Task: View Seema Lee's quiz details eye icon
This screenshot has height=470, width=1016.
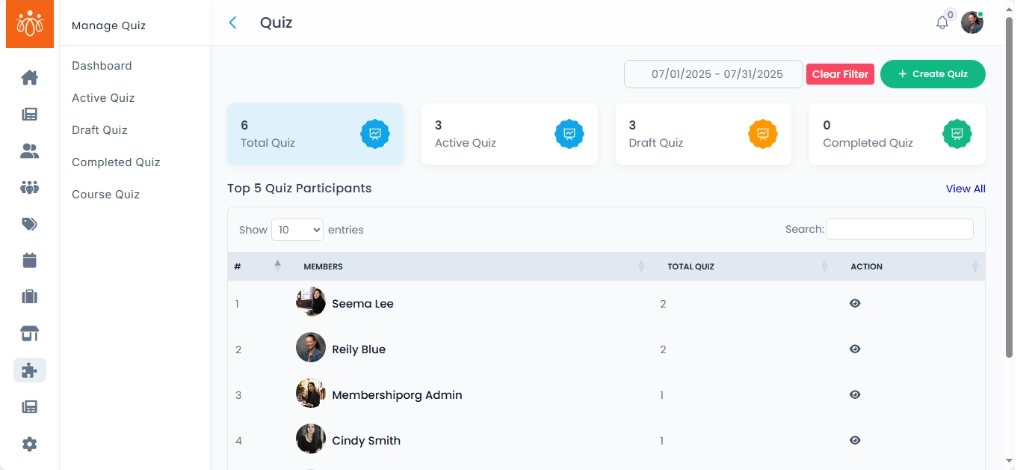Action: (855, 303)
